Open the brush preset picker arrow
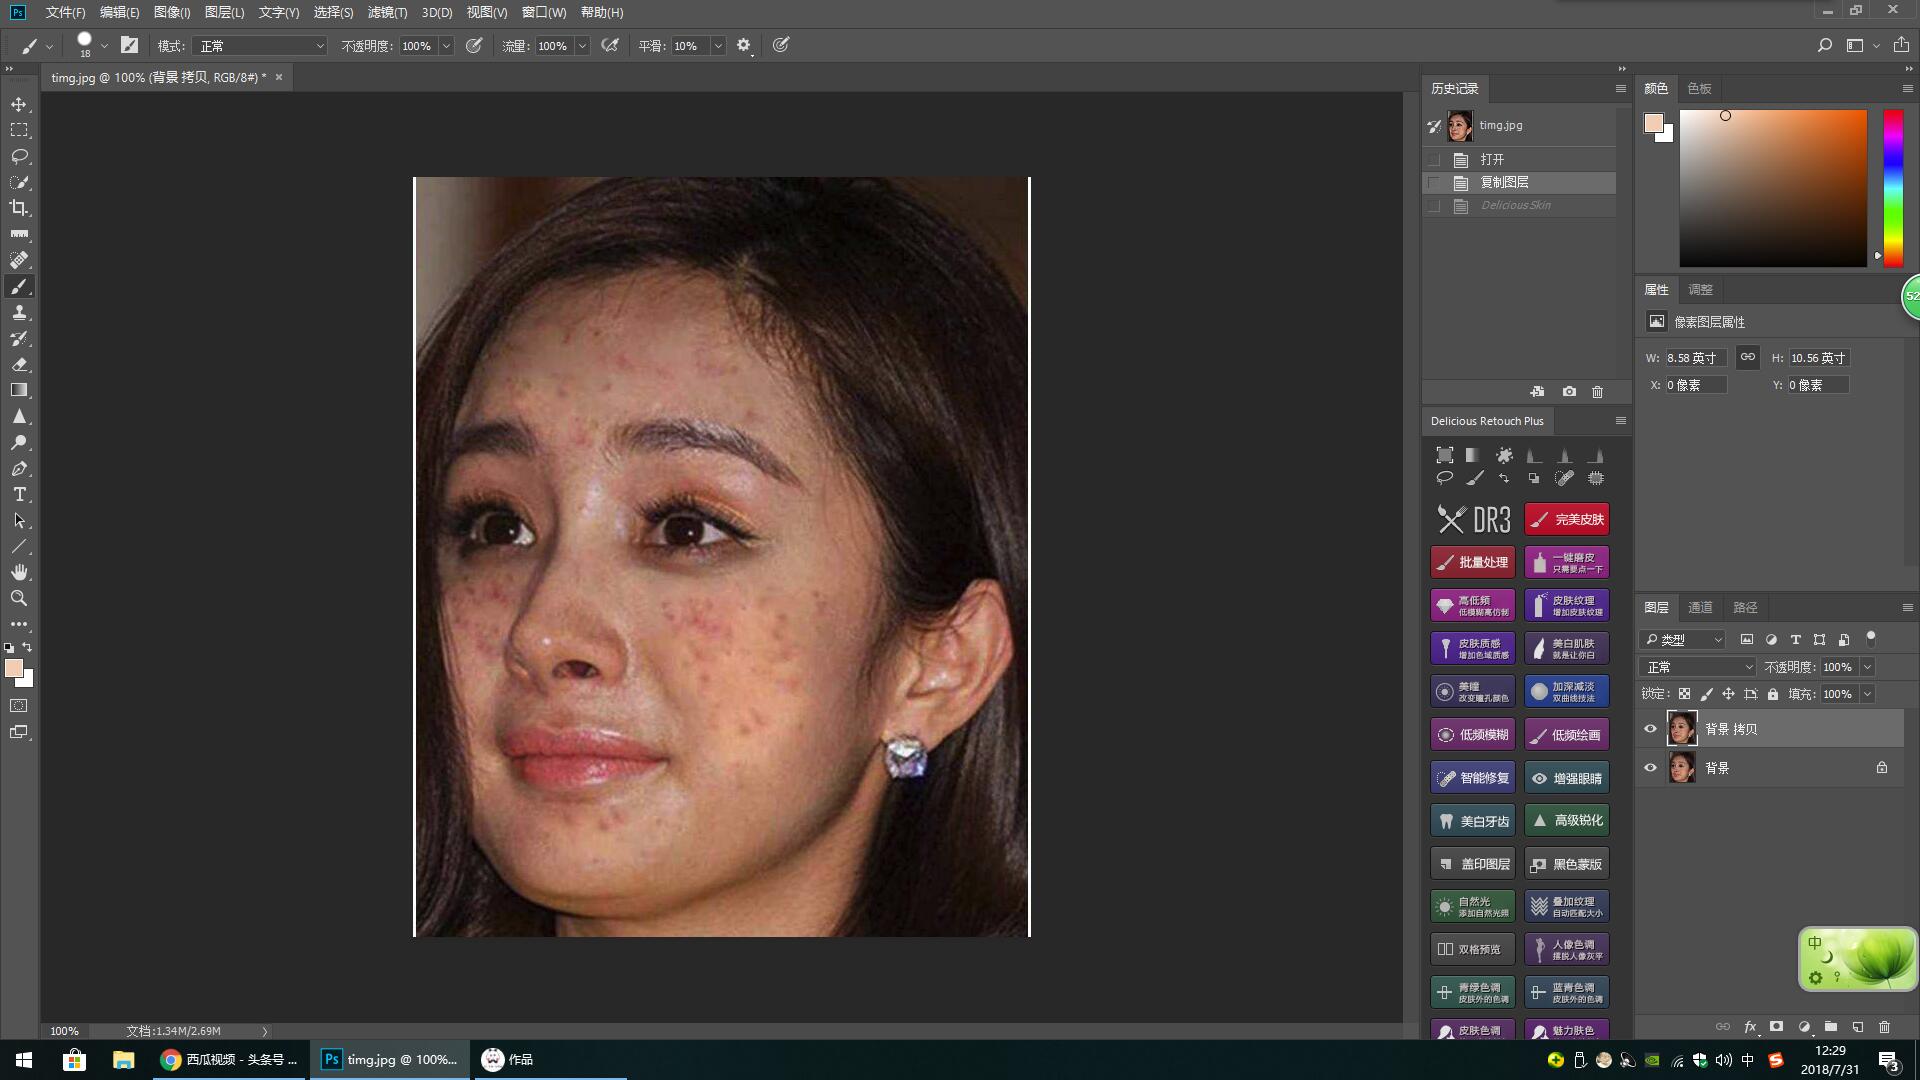1920x1080 pixels. click(x=104, y=46)
